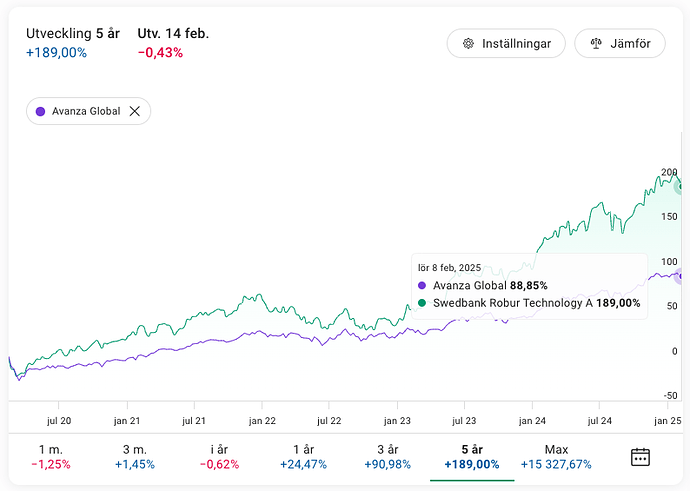Click the Jämför compare button
This screenshot has height=491, width=690.
620,44
